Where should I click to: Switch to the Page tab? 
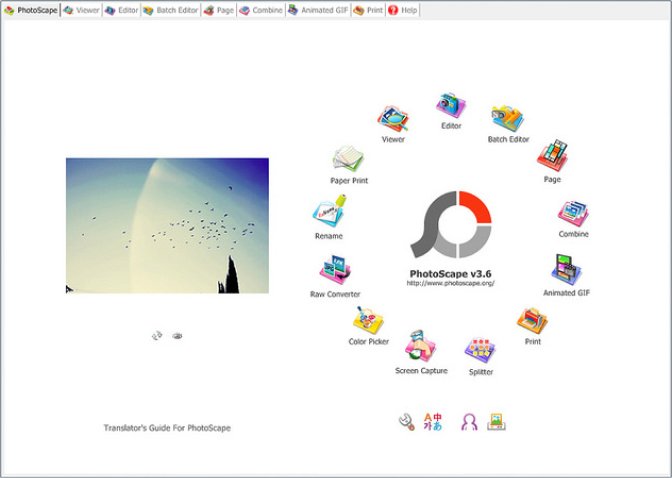219,10
